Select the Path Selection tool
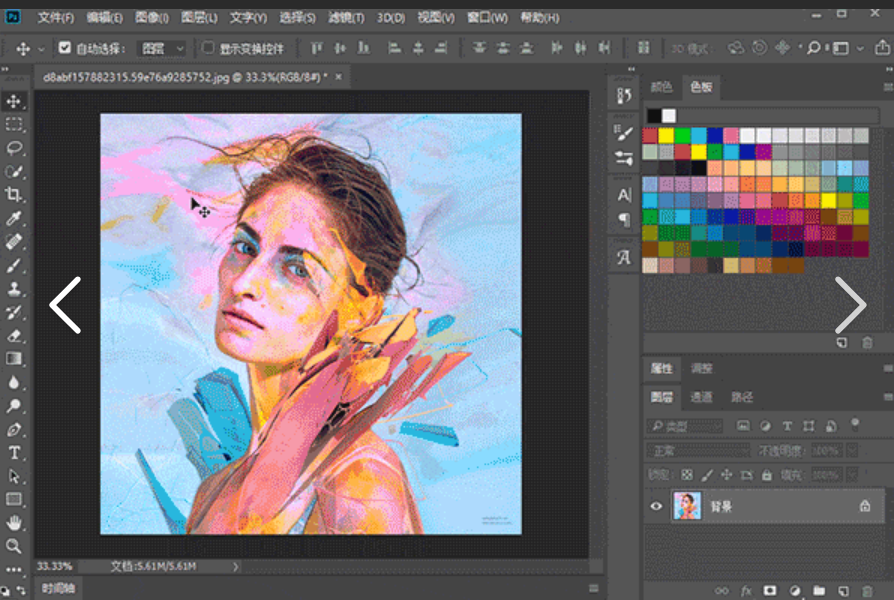 [x=14, y=476]
